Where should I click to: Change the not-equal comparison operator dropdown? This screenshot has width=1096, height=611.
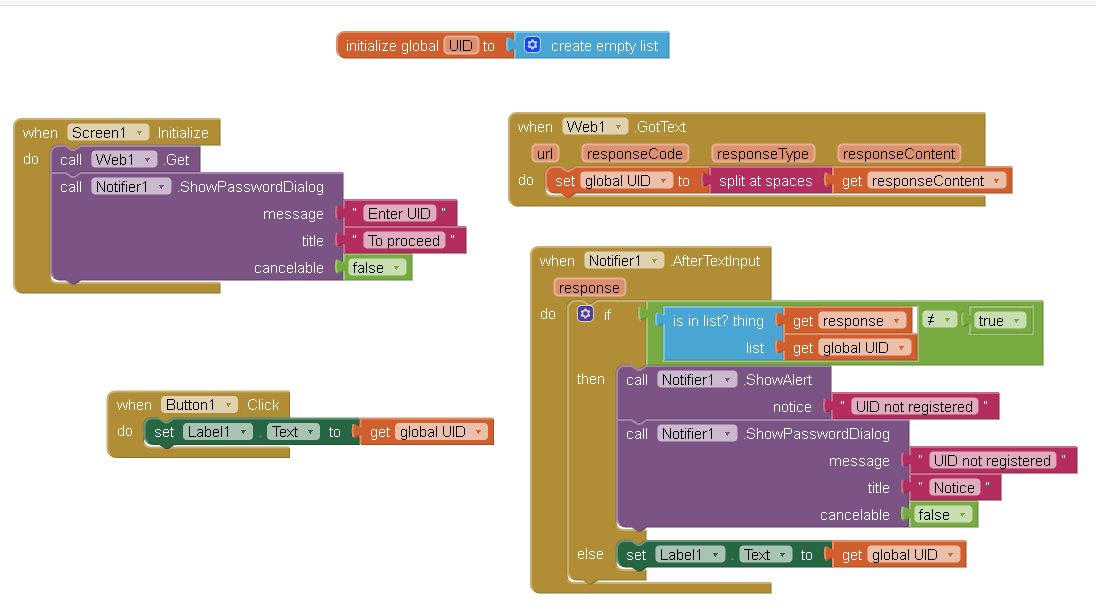939,320
